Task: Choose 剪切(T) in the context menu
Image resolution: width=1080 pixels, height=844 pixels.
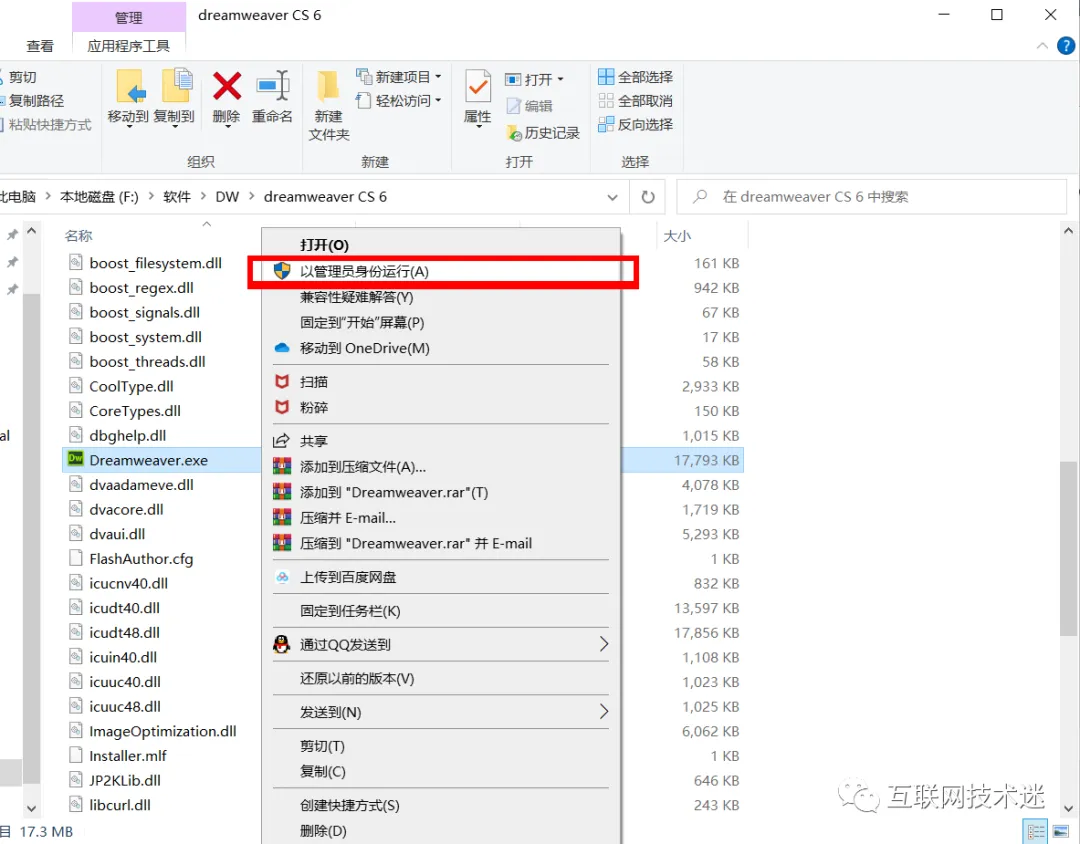Action: [441, 746]
